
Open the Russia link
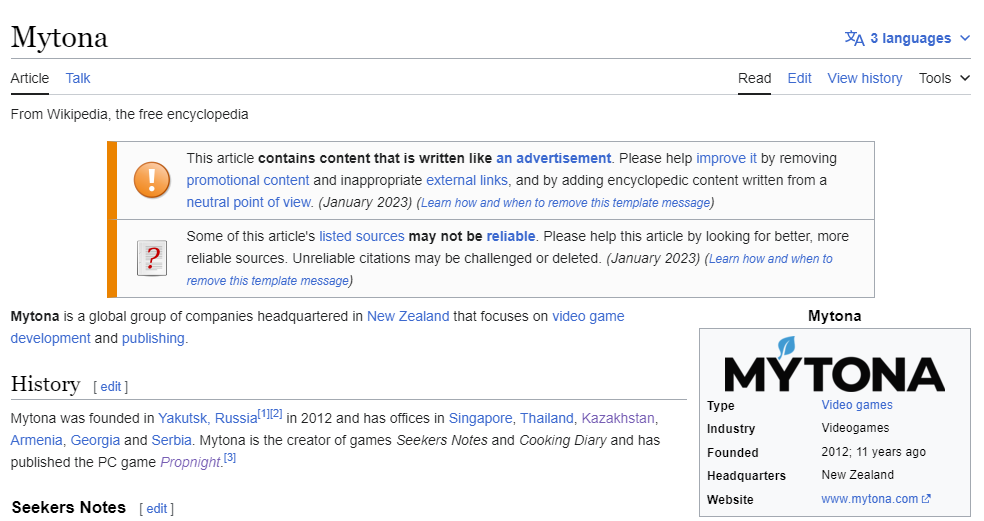[x=236, y=418]
